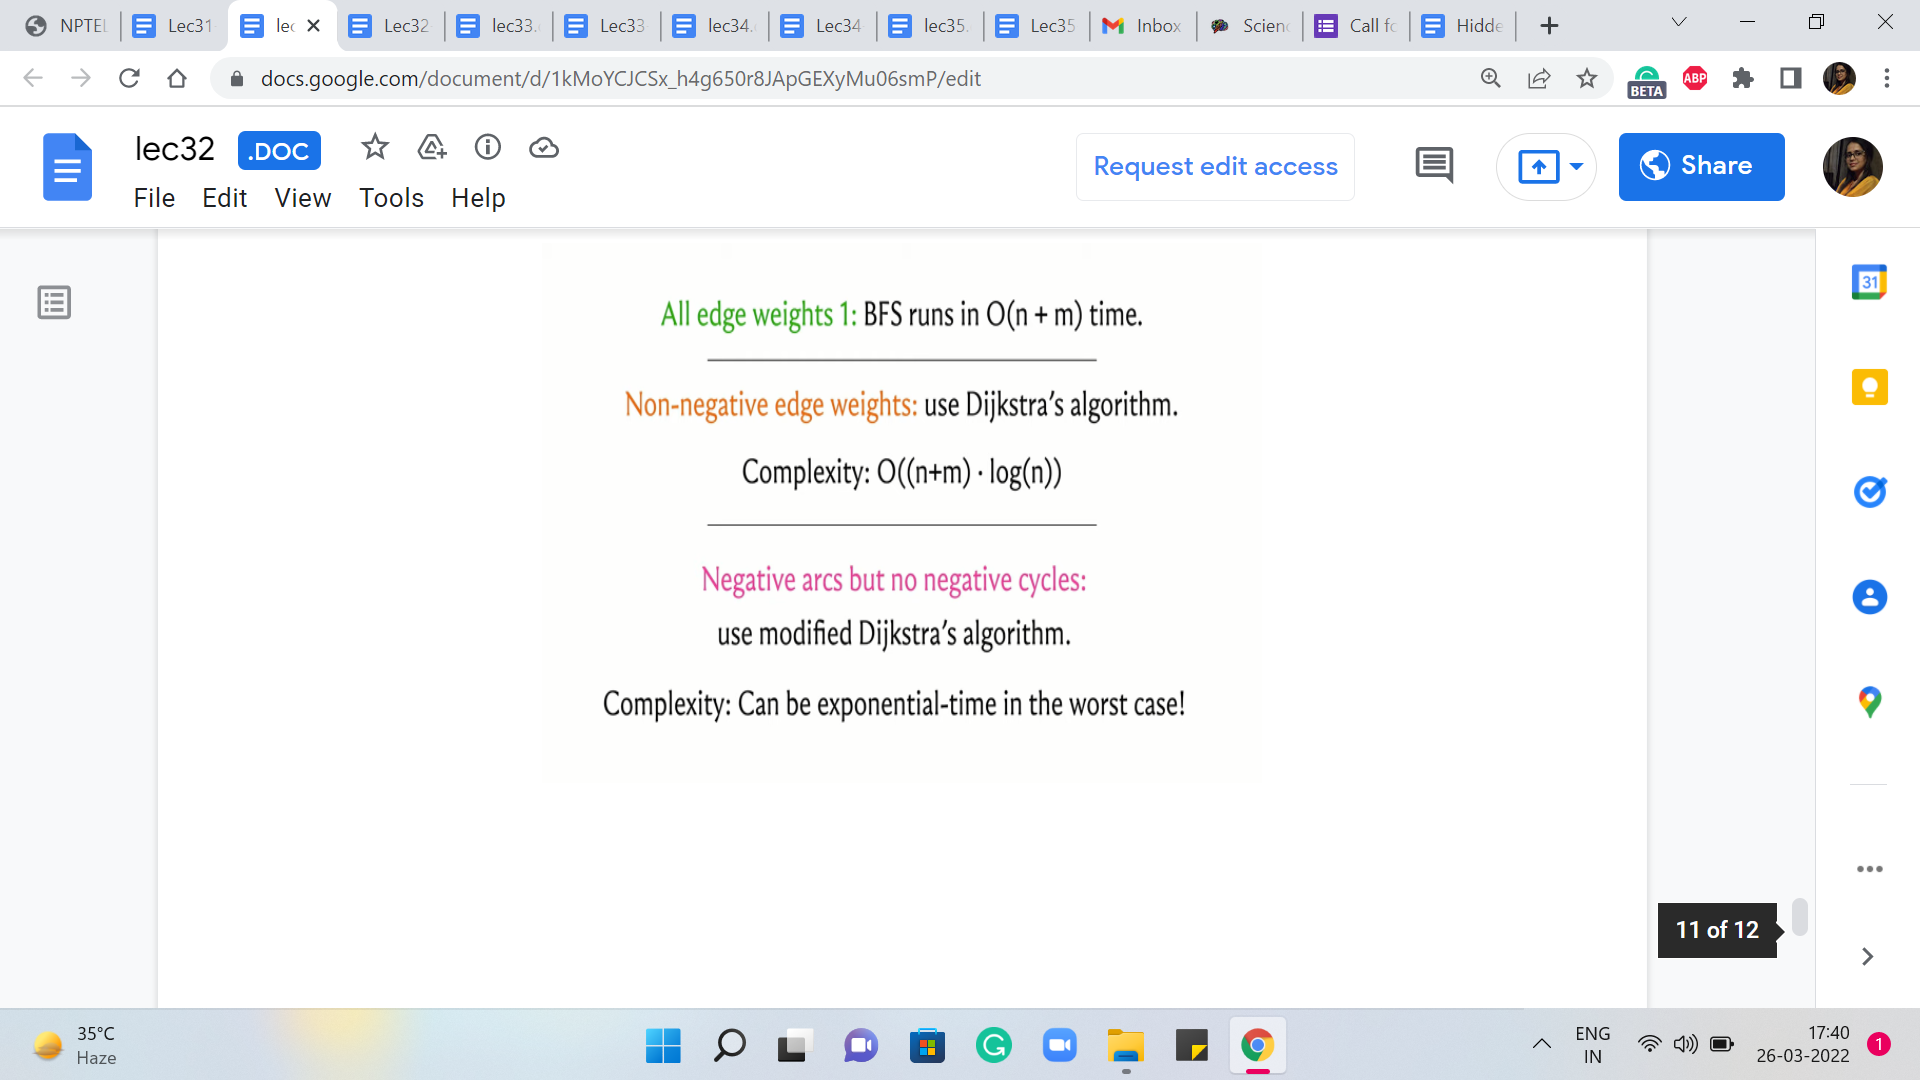Click the Request edit access button
1920x1080 pixels.
pos(1215,166)
